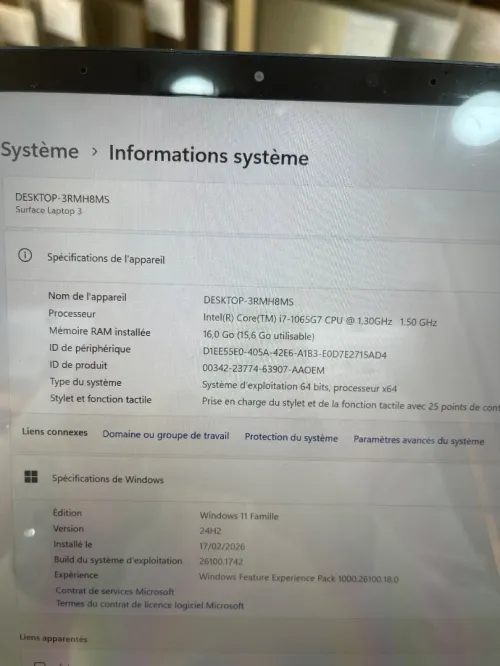
Task: Click the Surface Laptop 3 model text
Action: click(48, 210)
